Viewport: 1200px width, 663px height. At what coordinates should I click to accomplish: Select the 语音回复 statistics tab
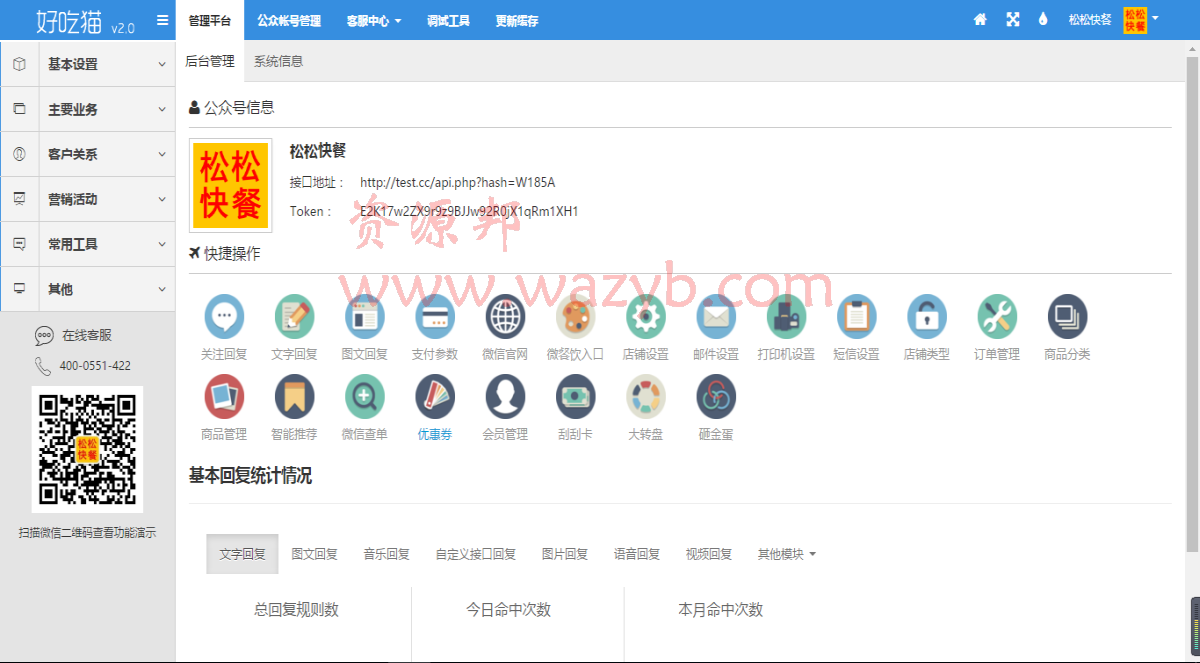point(637,554)
